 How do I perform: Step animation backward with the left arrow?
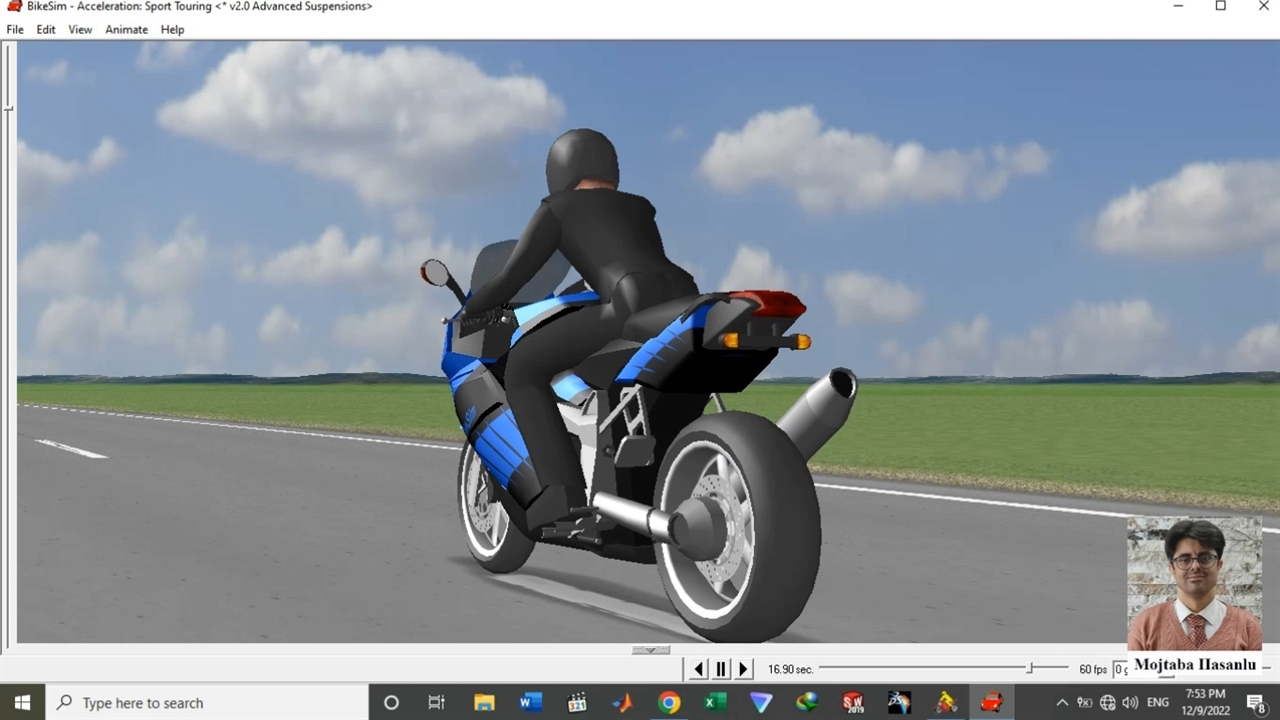click(x=699, y=669)
